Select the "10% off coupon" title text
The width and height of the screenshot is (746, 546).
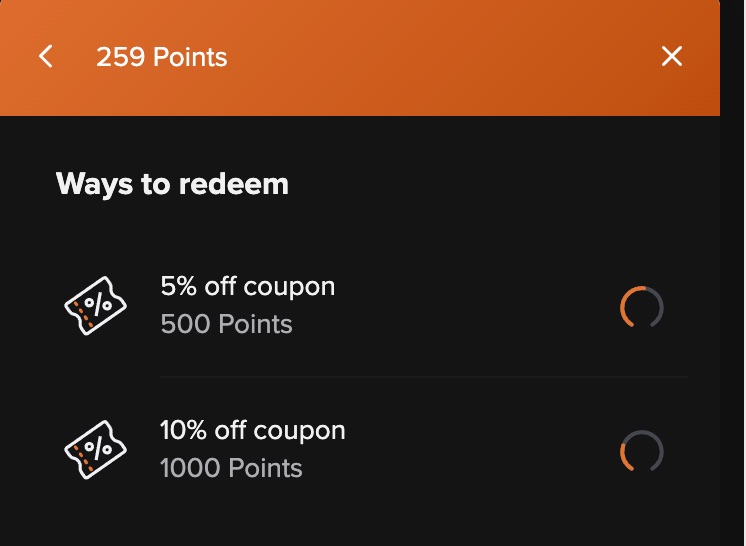[252, 431]
